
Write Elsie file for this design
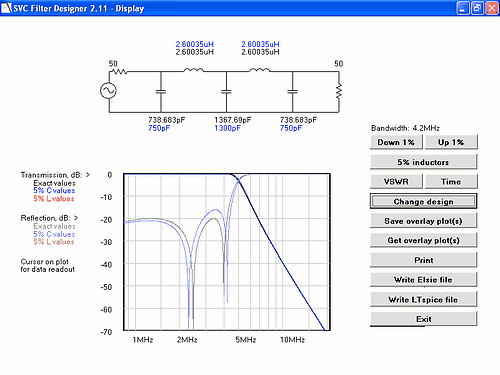pyautogui.click(x=423, y=280)
